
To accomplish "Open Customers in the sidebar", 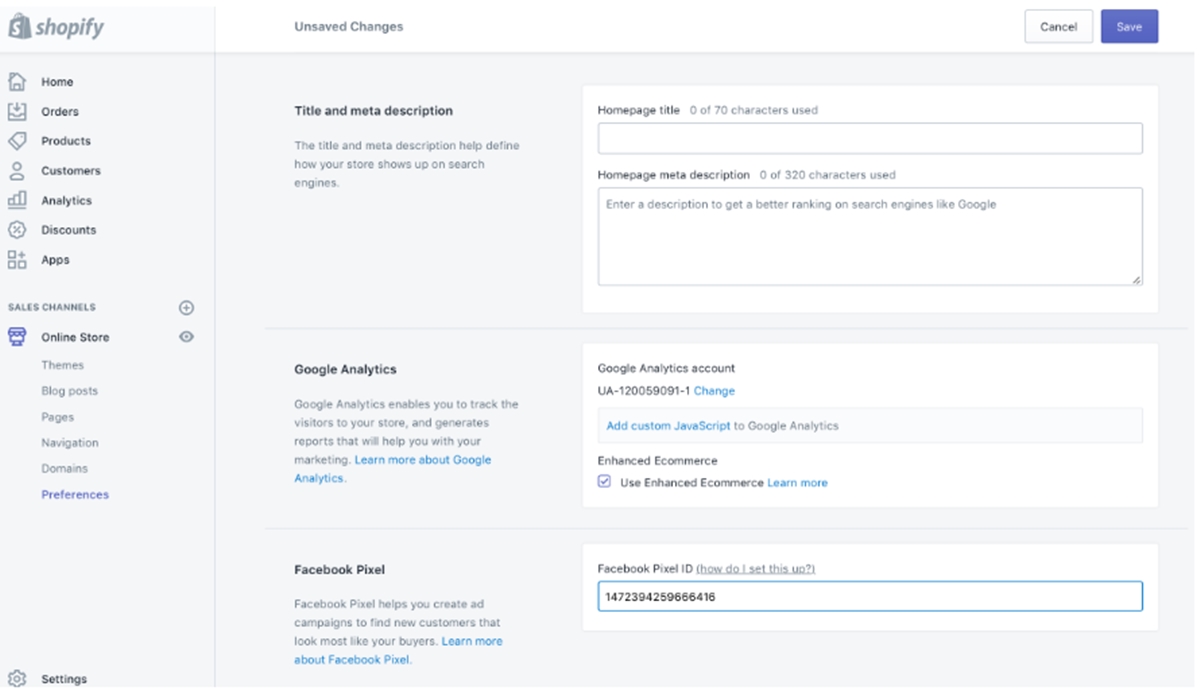I will coord(71,171).
